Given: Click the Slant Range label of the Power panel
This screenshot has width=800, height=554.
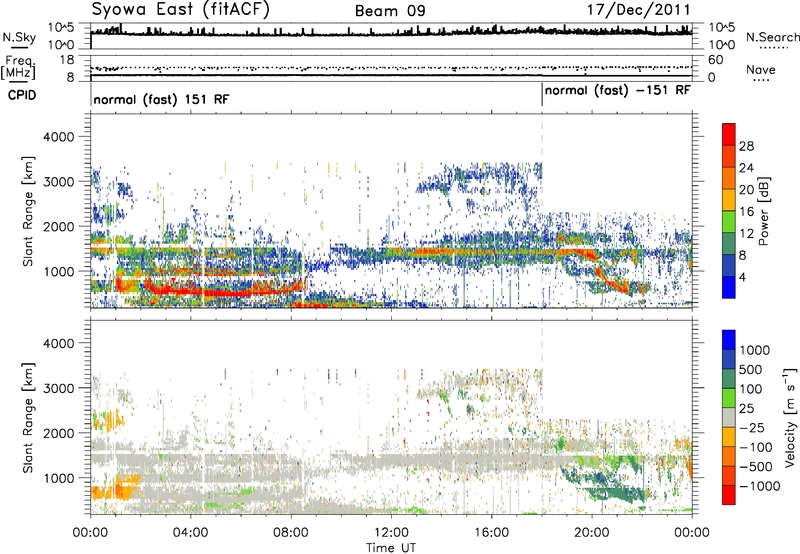Looking at the screenshot, I should (x=28, y=211).
